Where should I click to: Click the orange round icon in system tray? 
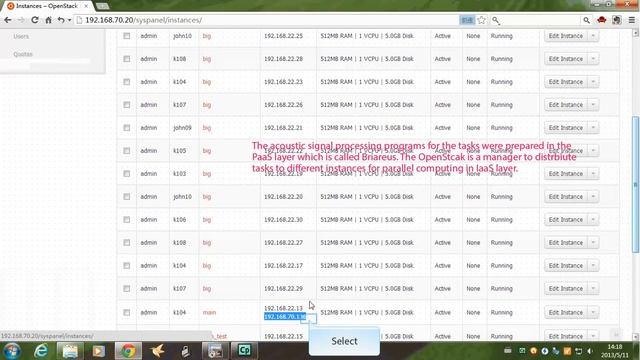[x=533, y=351]
